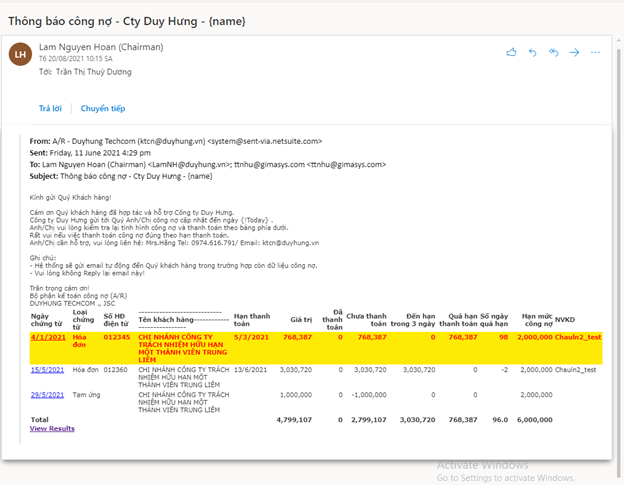624x485 pixels.
Task: Click the Reply arrow icon
Action: pyautogui.click(x=532, y=52)
